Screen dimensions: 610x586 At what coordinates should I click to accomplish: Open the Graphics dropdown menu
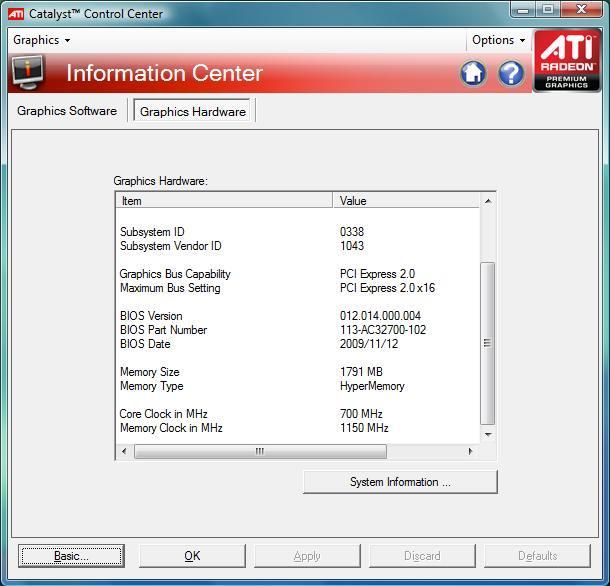click(x=42, y=40)
